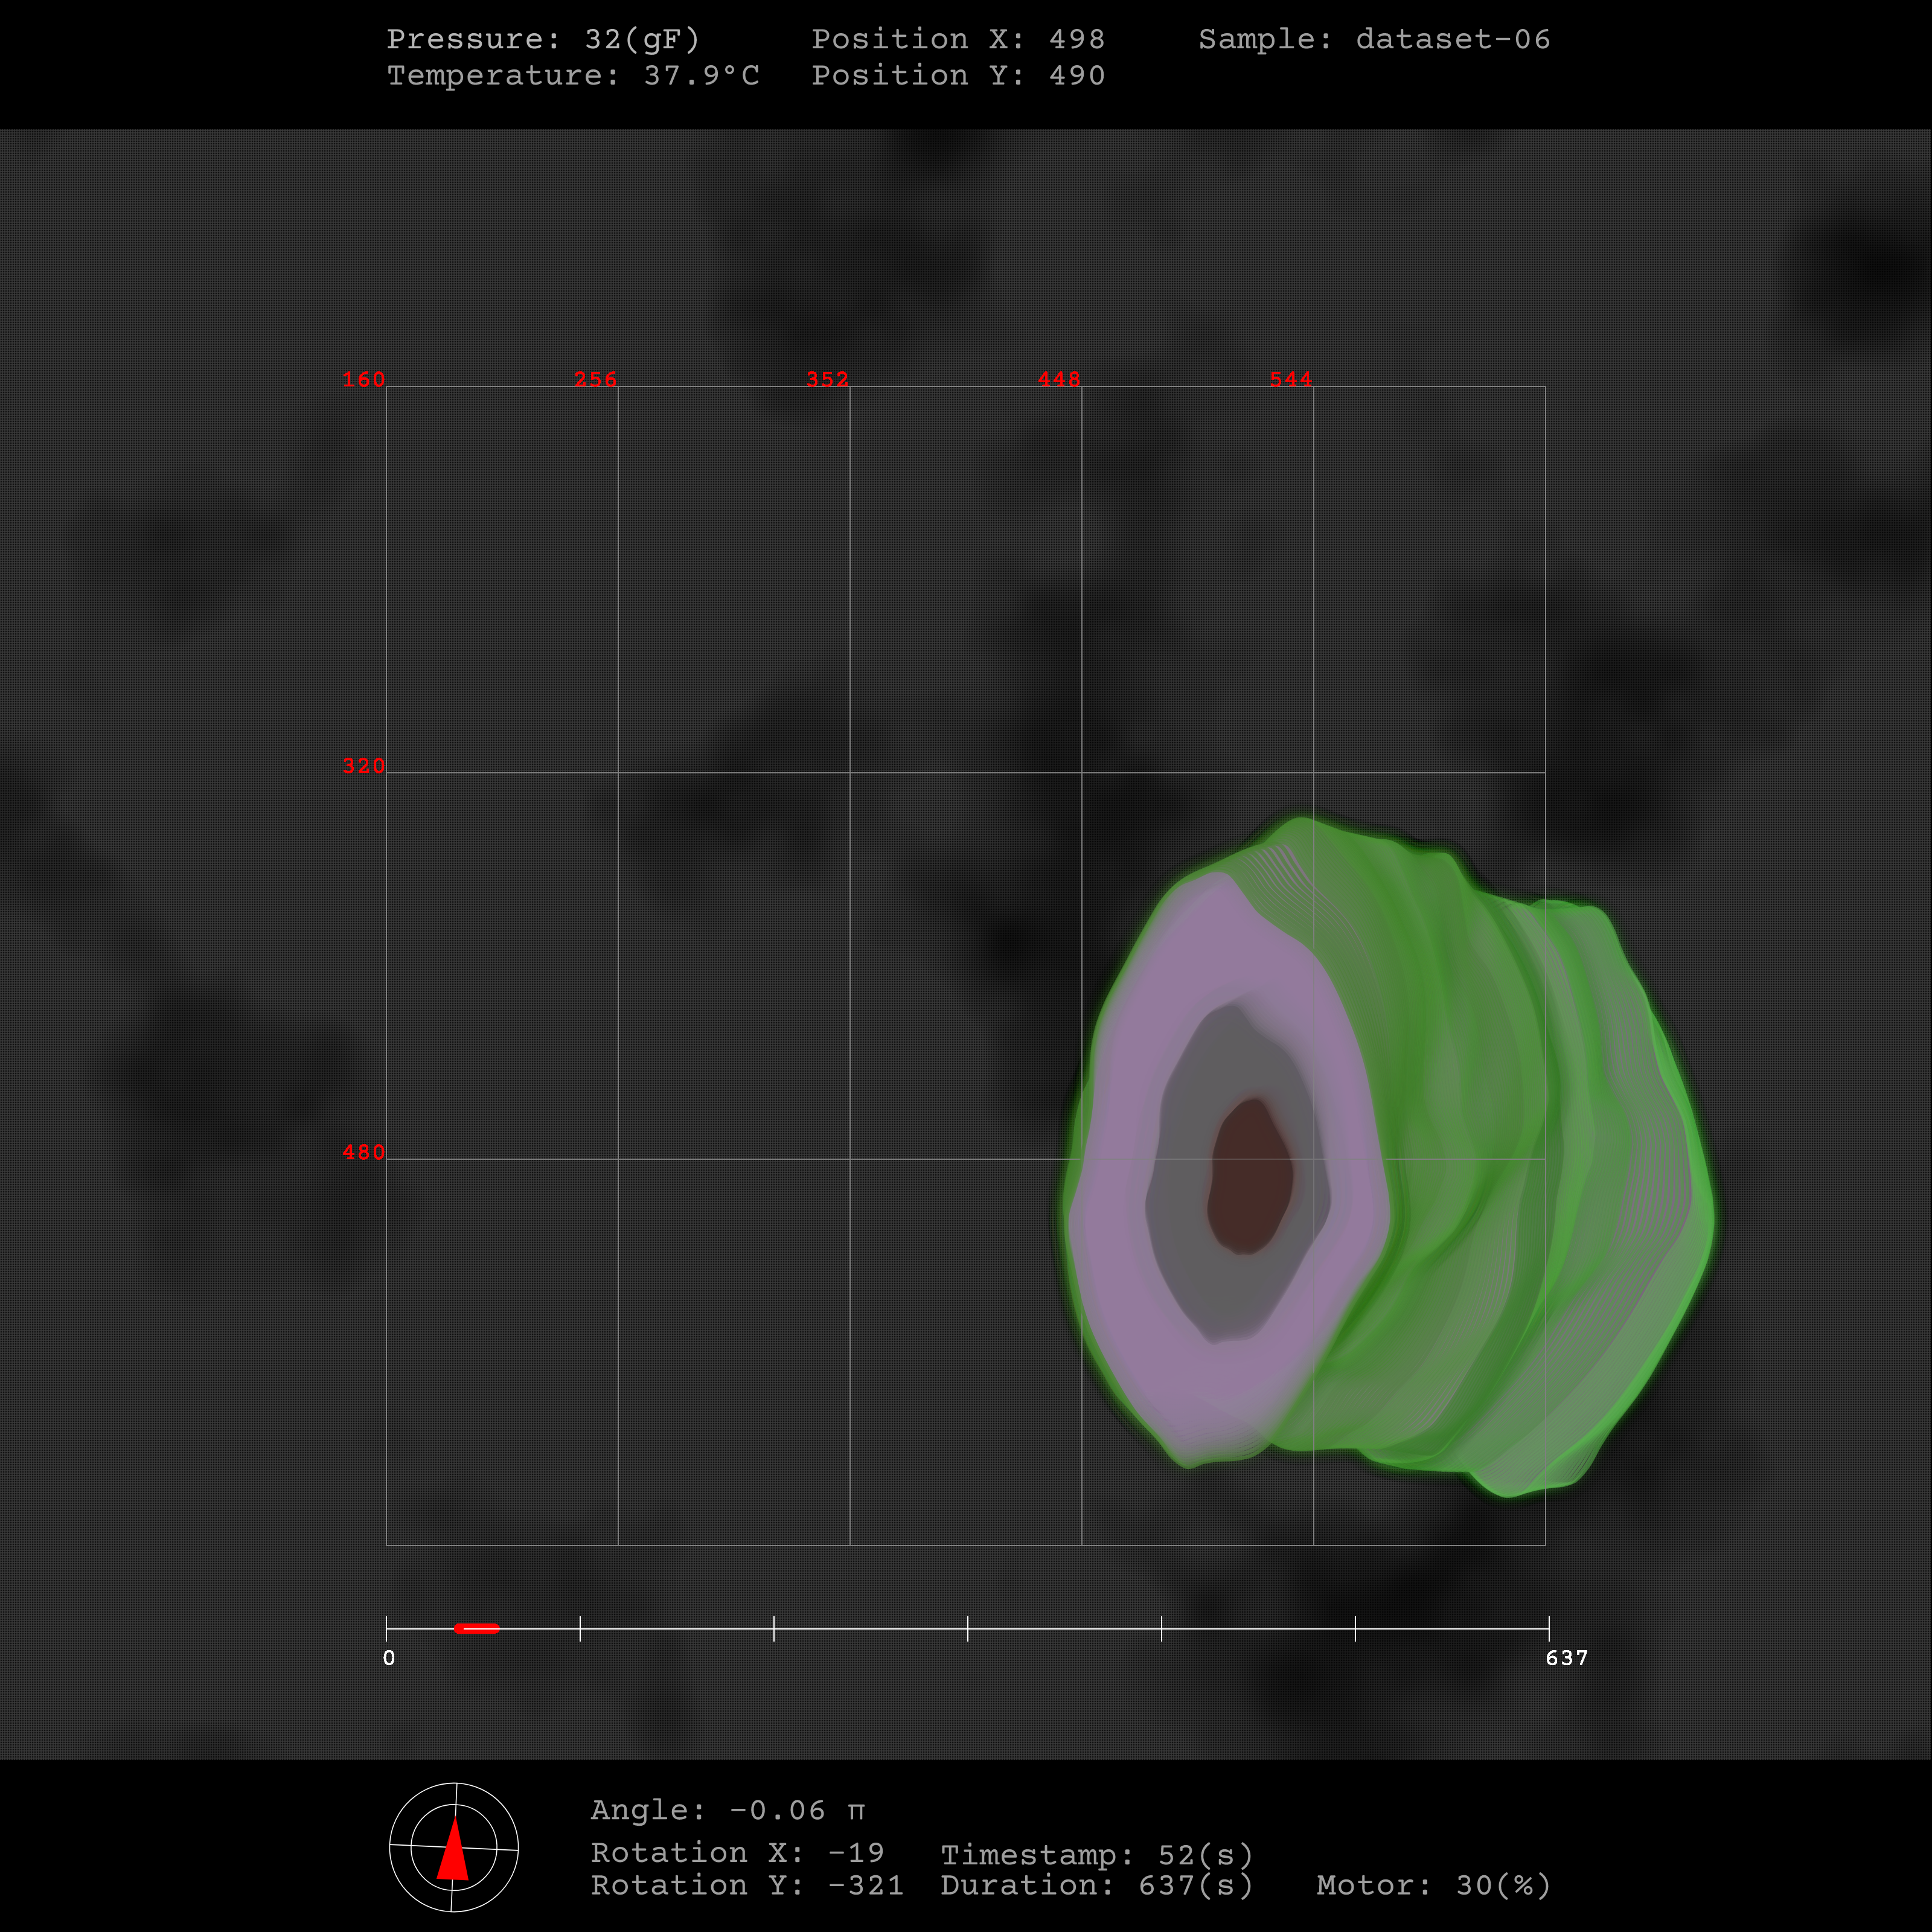Click the middle tick on the timeline

point(968,1628)
